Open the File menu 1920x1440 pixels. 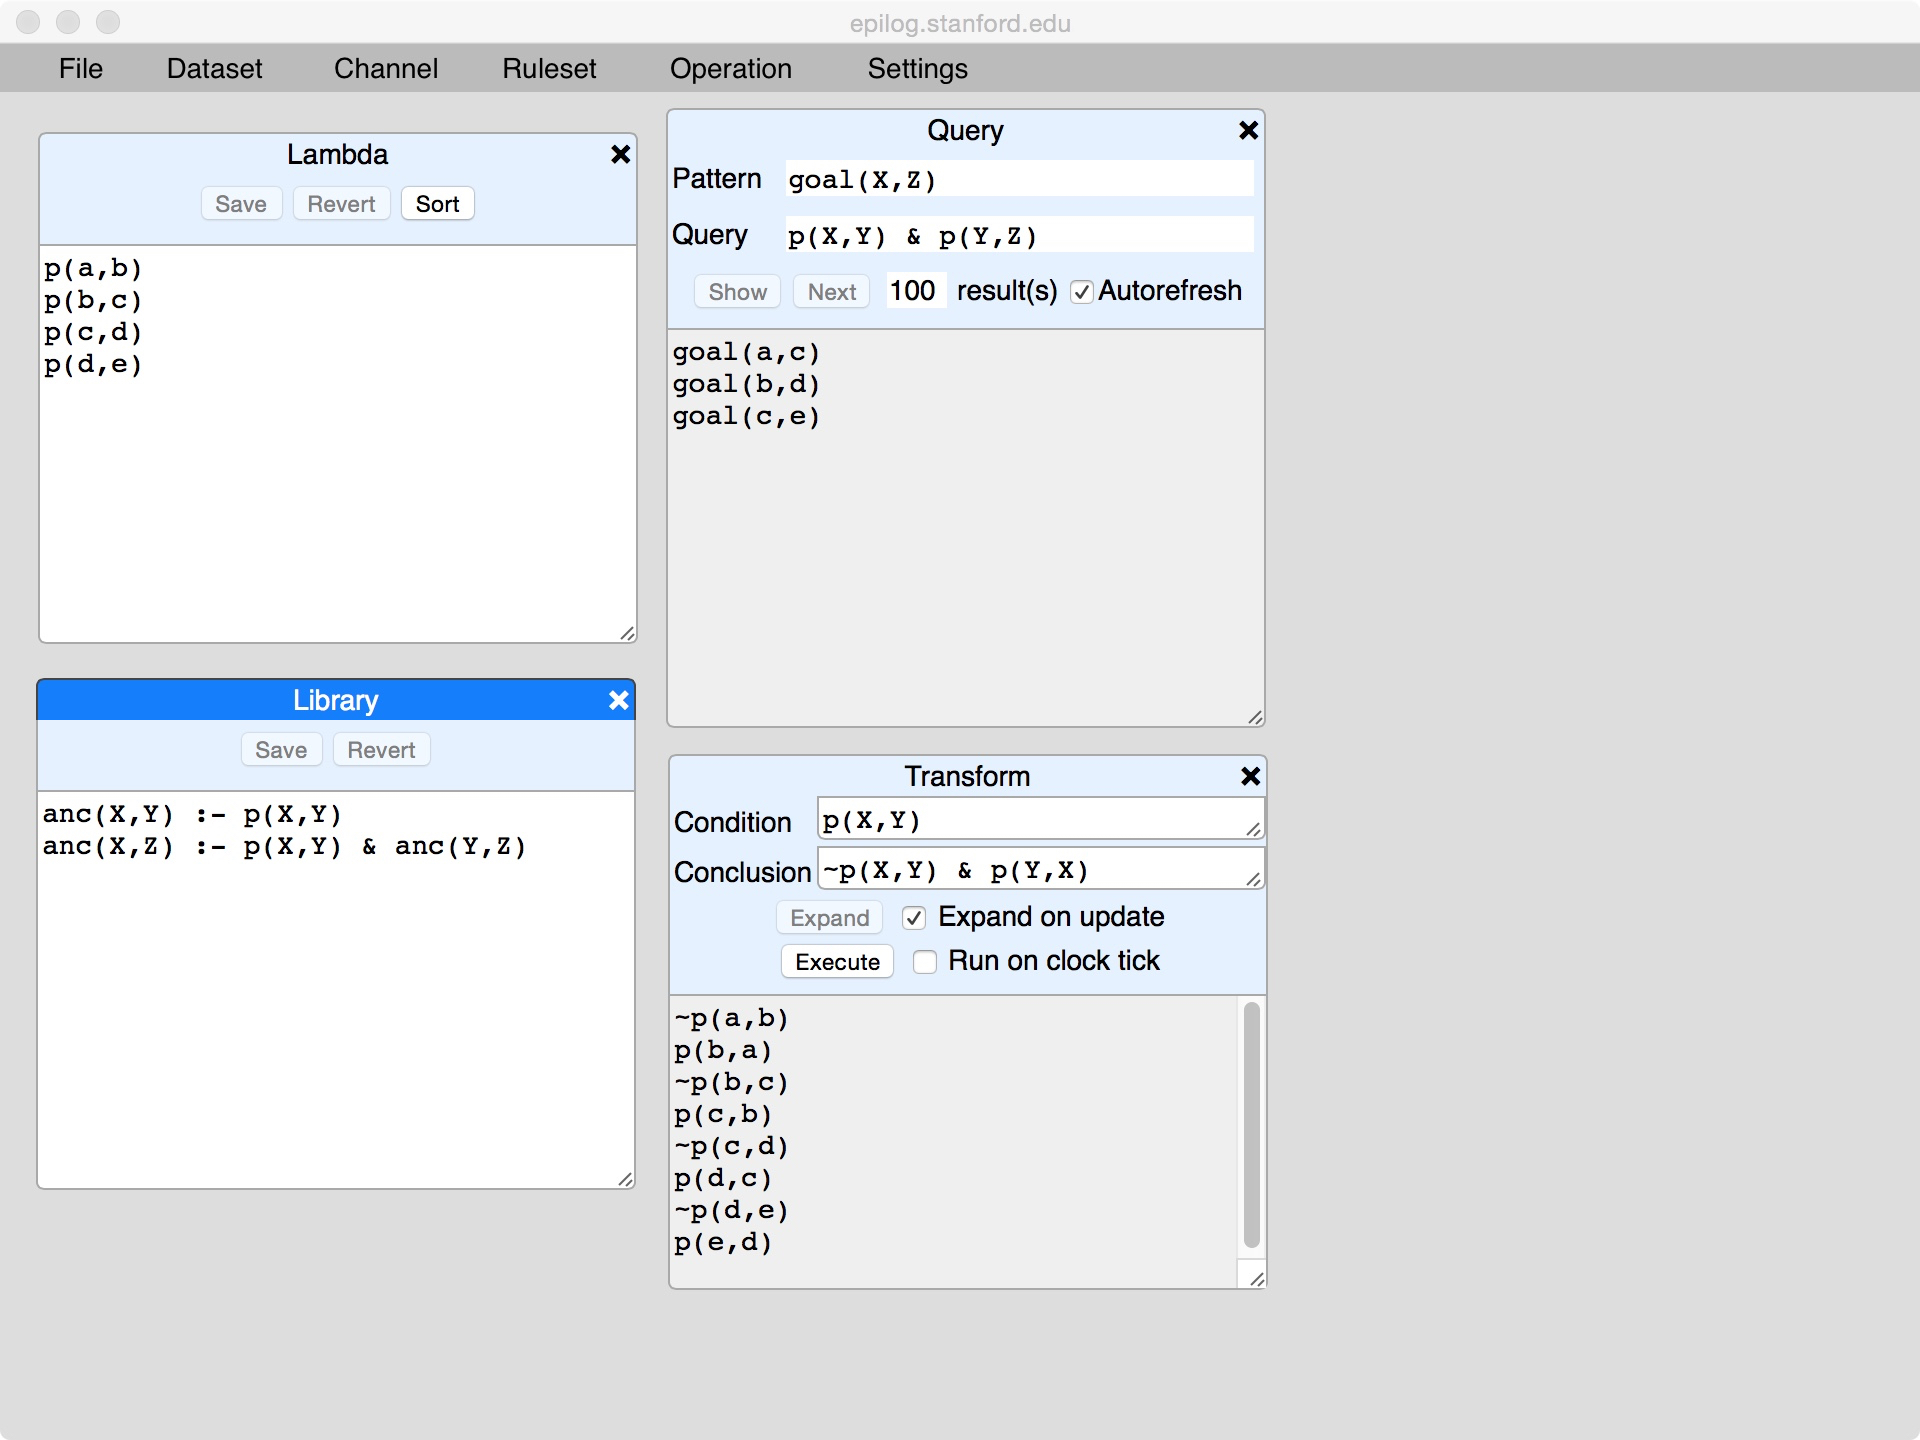[80, 68]
